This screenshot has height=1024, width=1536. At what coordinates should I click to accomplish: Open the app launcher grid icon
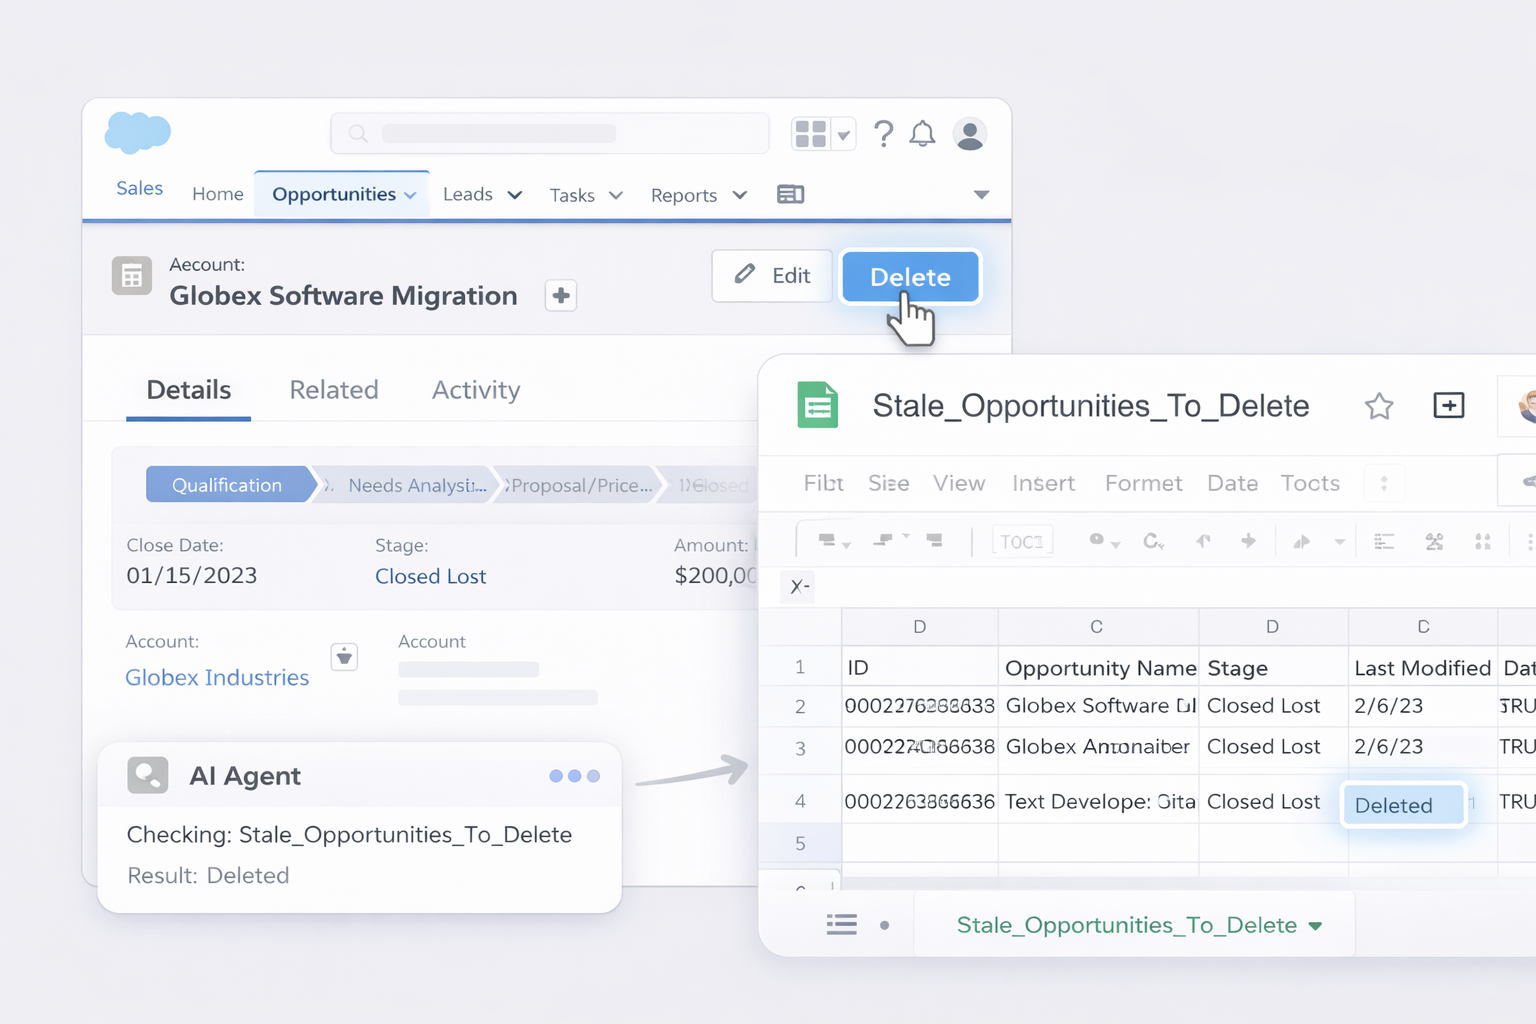pos(811,134)
